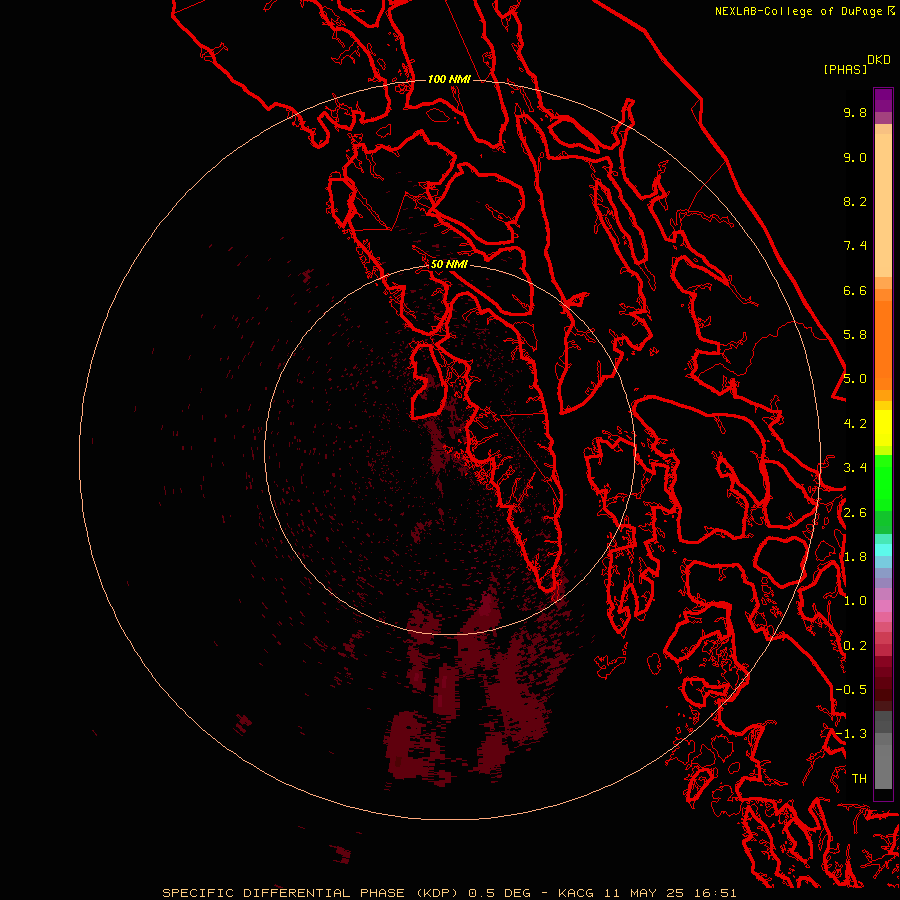Image resolution: width=900 pixels, height=900 pixels.
Task: Click the 0.2 scale value
Action: 855,646
